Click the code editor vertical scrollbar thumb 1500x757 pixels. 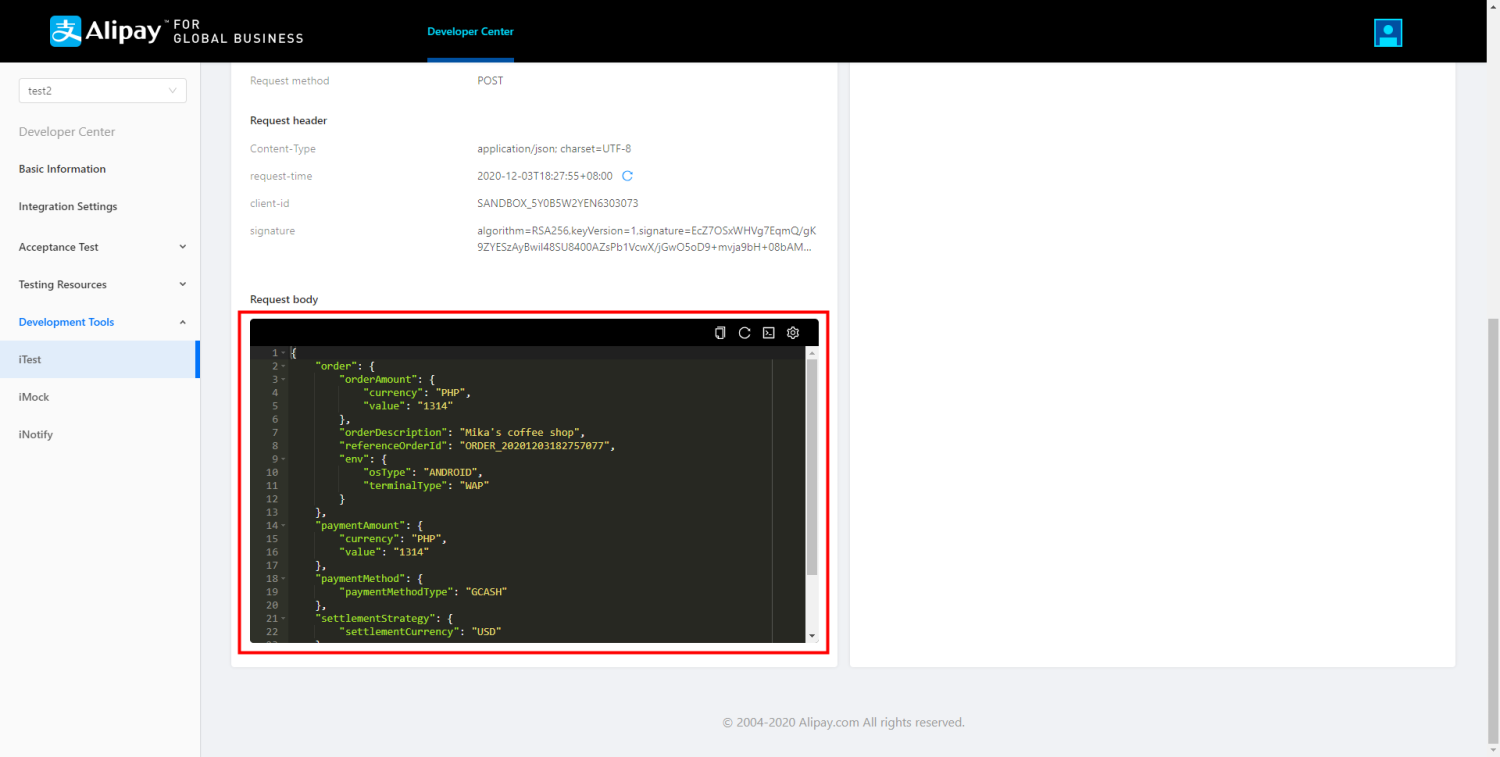(812, 467)
